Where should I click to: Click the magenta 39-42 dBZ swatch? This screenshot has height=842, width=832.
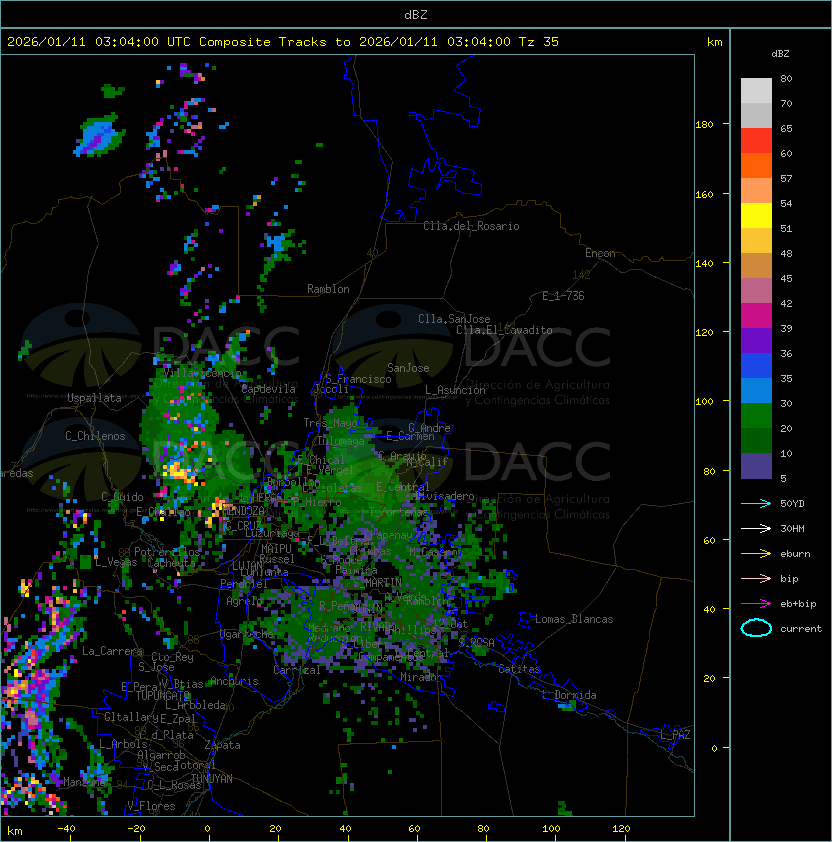pos(756,315)
